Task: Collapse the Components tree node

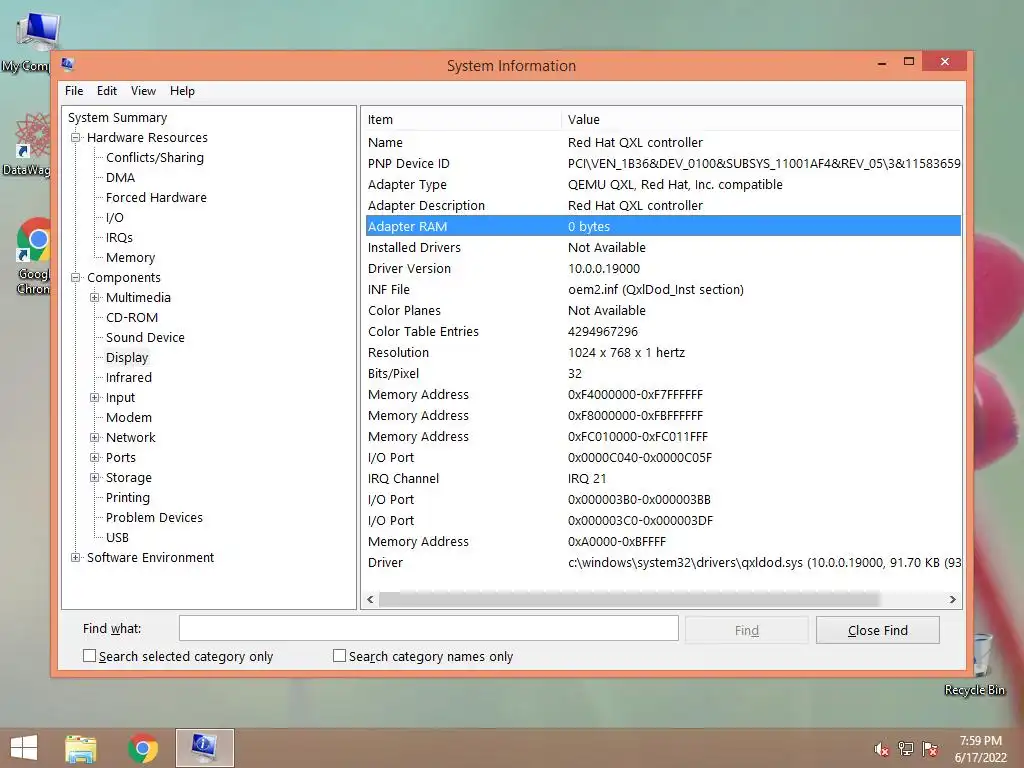Action: [x=76, y=278]
